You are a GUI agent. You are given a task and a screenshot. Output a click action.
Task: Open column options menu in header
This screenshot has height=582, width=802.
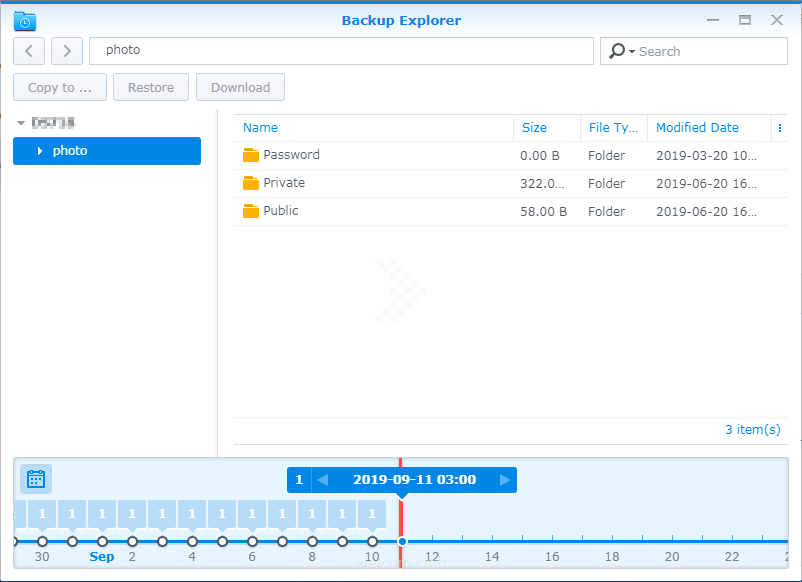click(x=779, y=128)
